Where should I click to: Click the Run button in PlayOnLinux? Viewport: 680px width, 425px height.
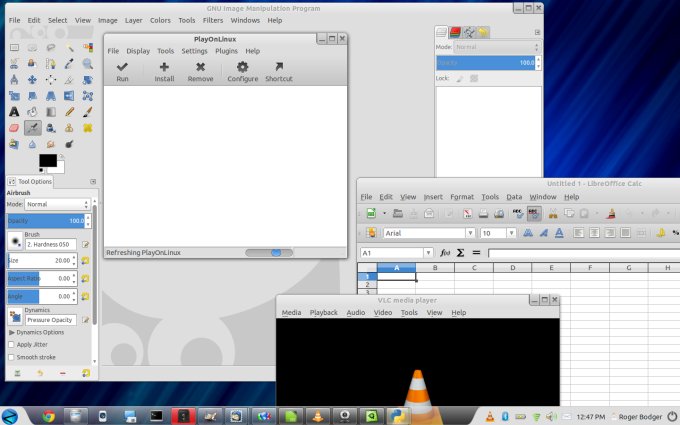pyautogui.click(x=122, y=67)
